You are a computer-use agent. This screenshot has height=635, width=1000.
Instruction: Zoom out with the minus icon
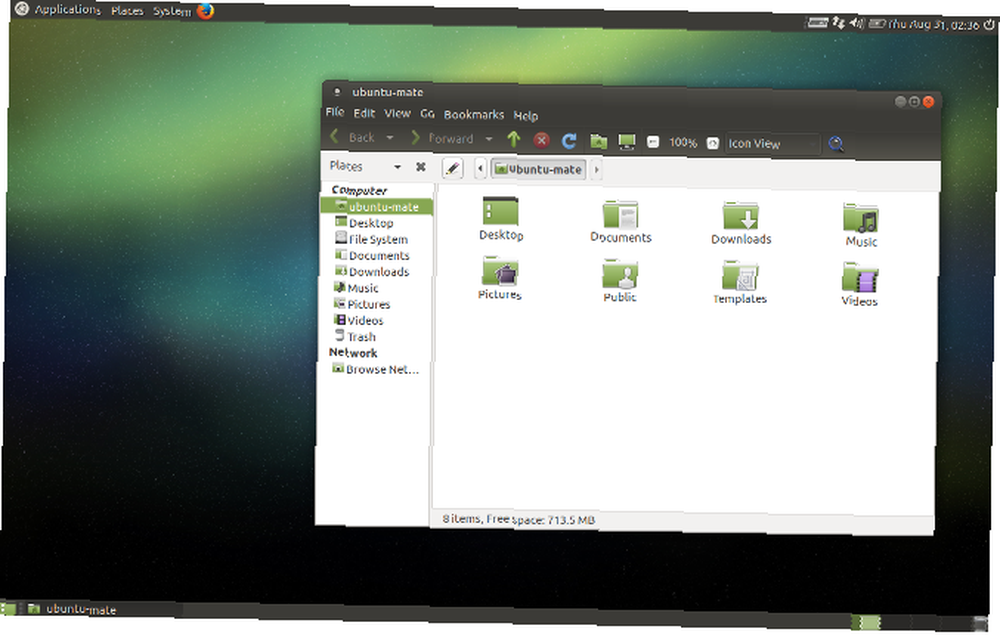coord(652,142)
